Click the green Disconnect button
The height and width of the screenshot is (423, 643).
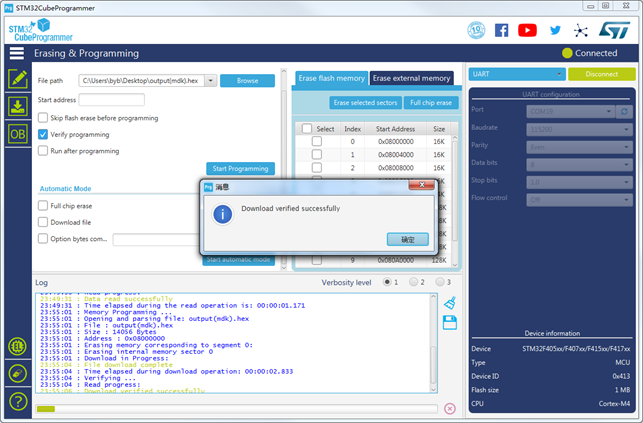[600, 74]
